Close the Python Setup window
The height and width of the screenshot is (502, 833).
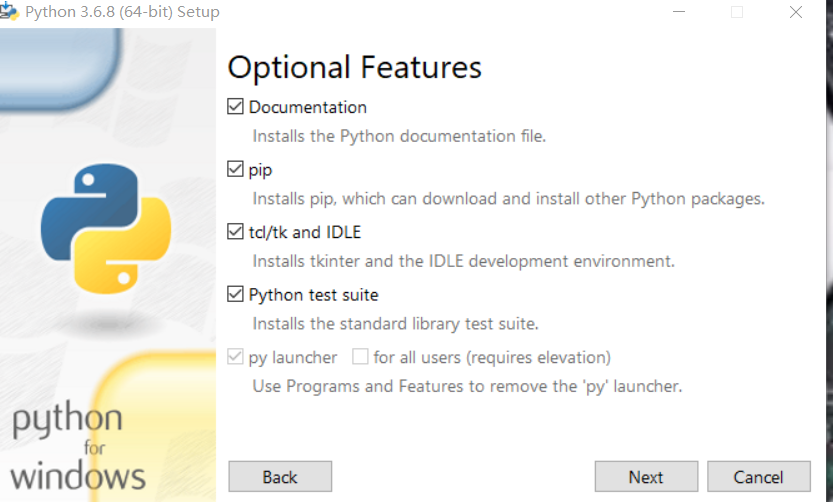(796, 13)
